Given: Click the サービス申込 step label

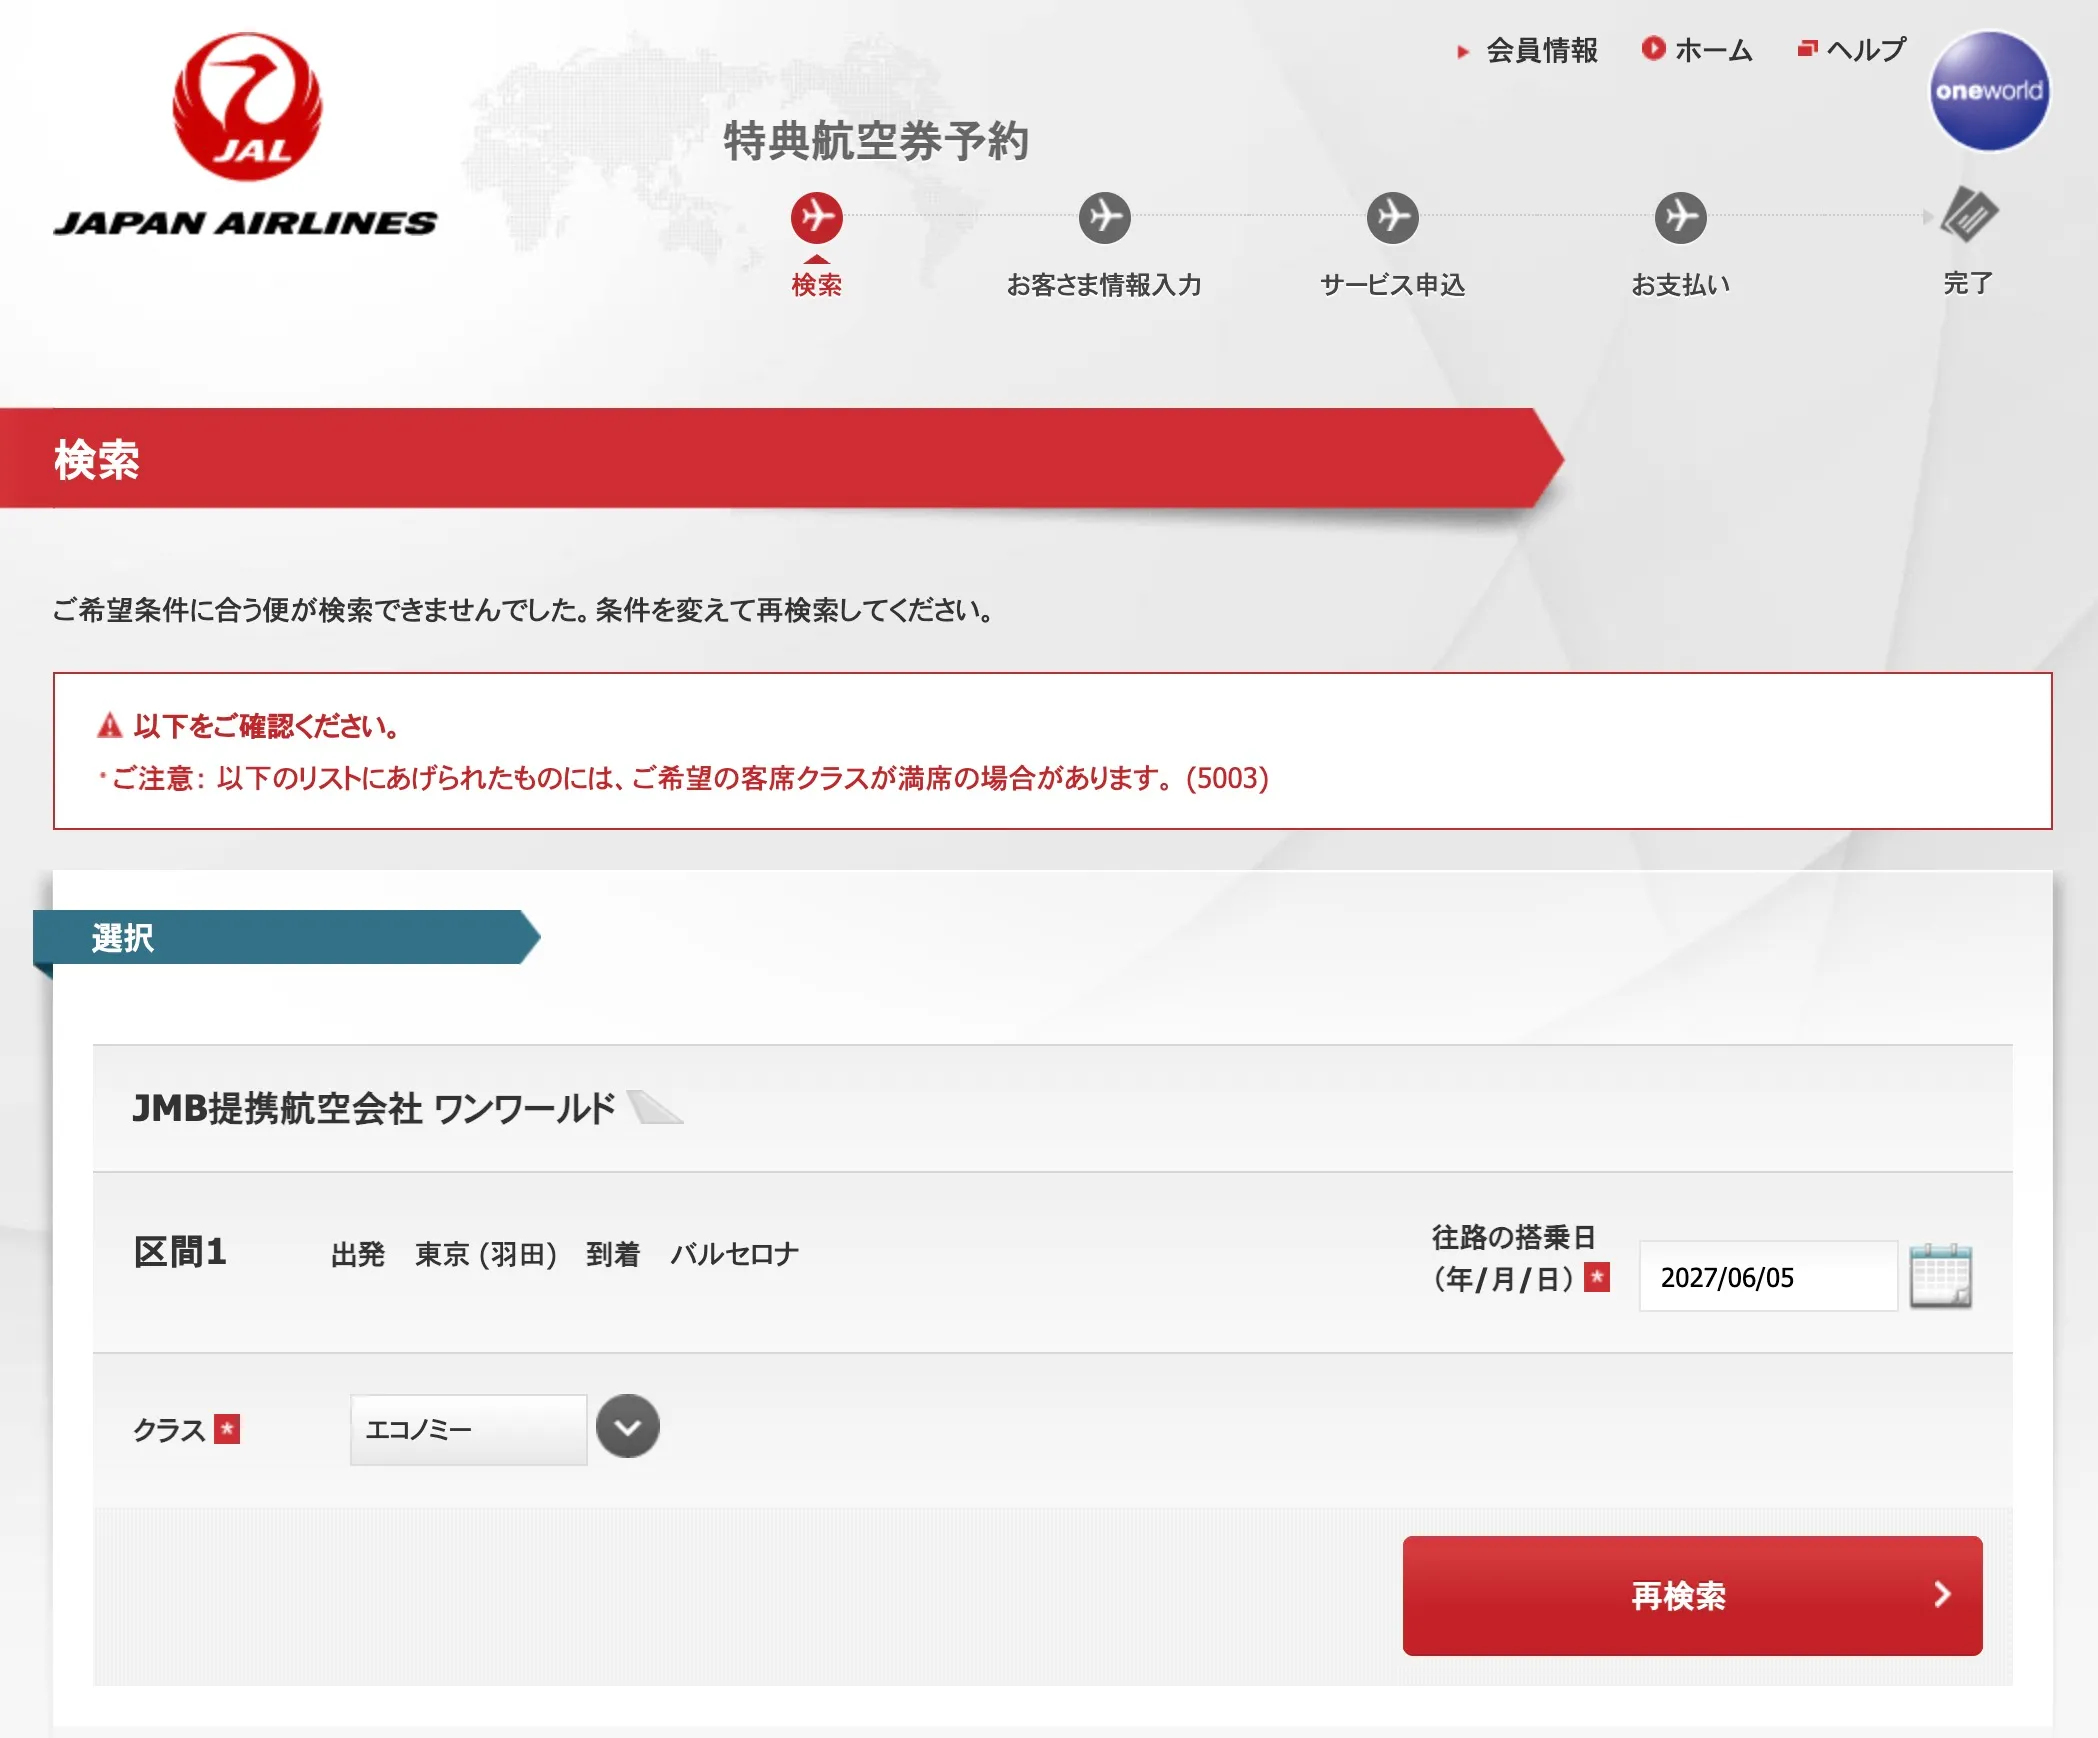Looking at the screenshot, I should pos(1393,285).
